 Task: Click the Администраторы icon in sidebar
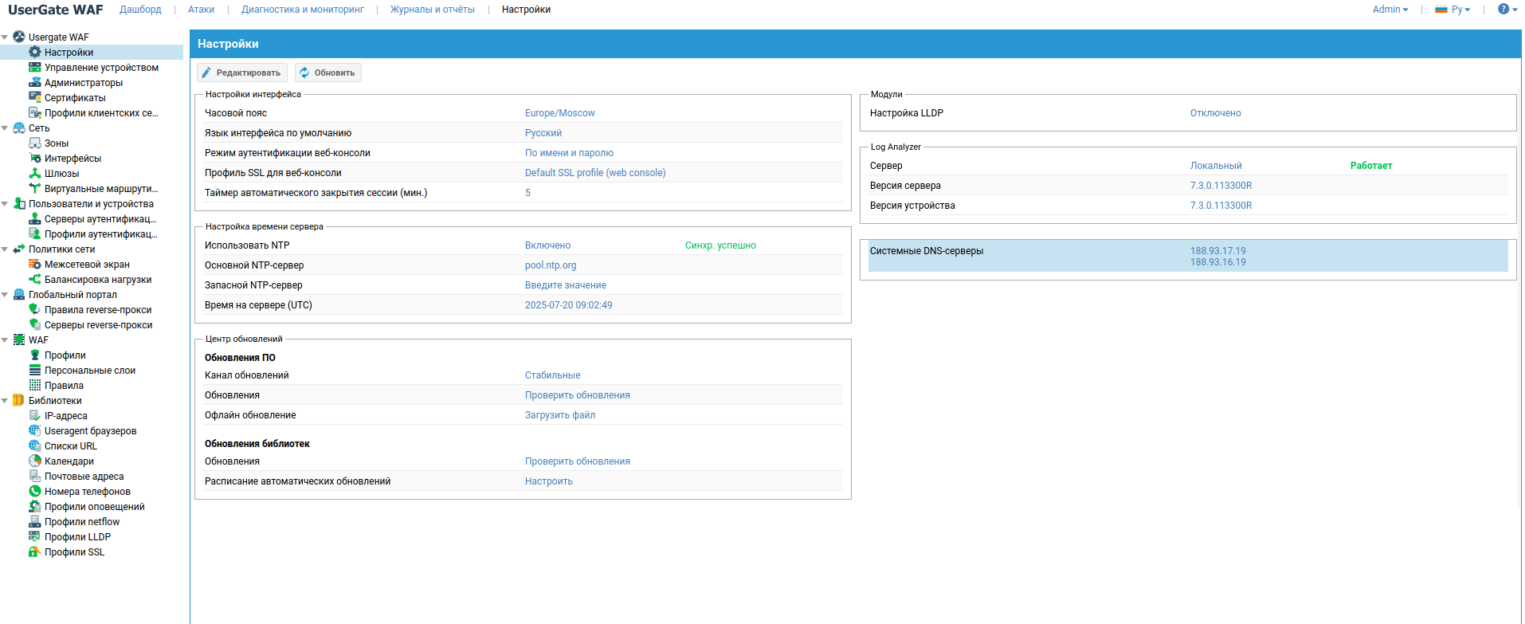(x=35, y=83)
